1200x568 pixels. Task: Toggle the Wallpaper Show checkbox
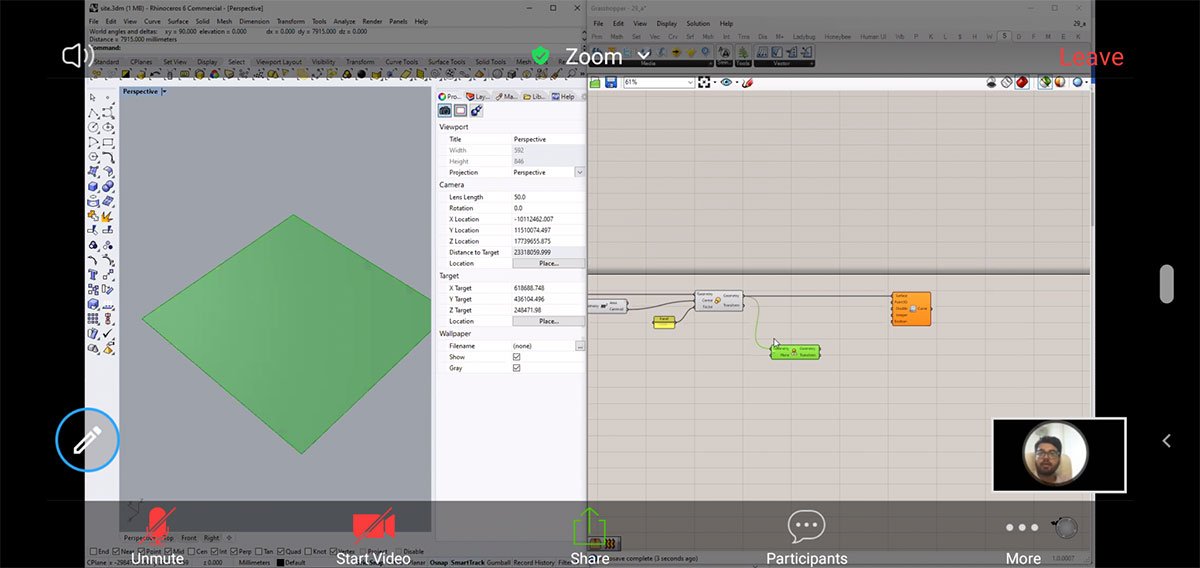pyautogui.click(x=517, y=357)
